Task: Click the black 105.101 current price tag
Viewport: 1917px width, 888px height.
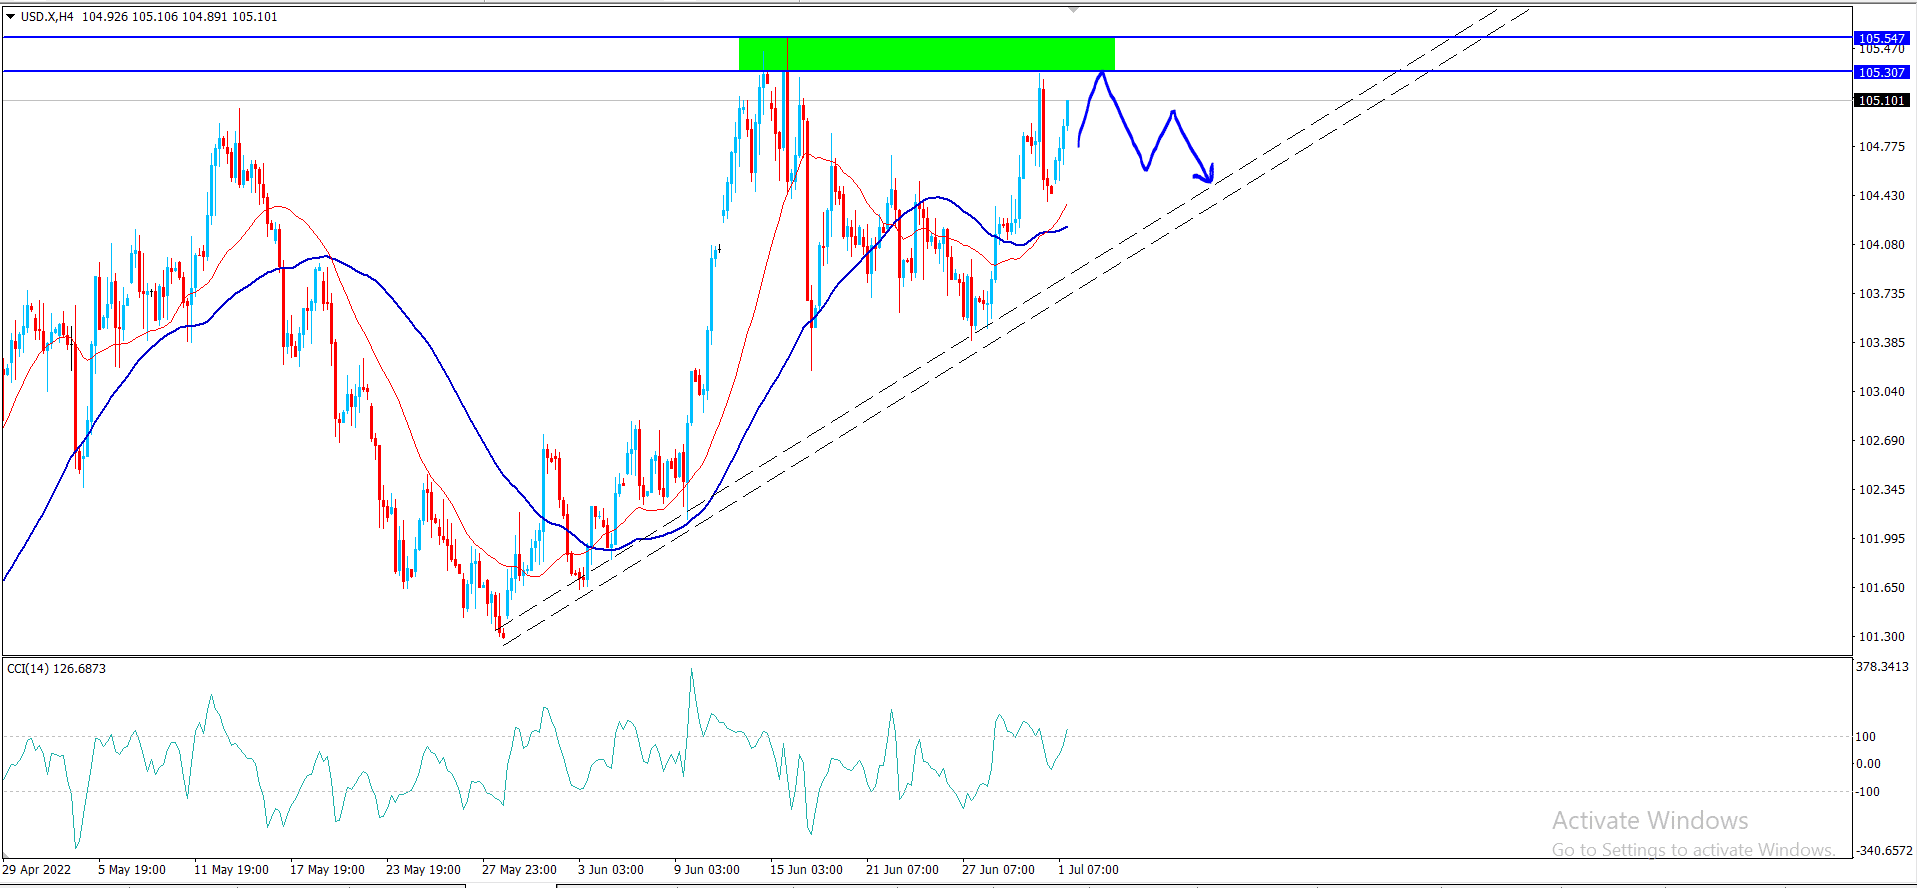Action: coord(1881,101)
